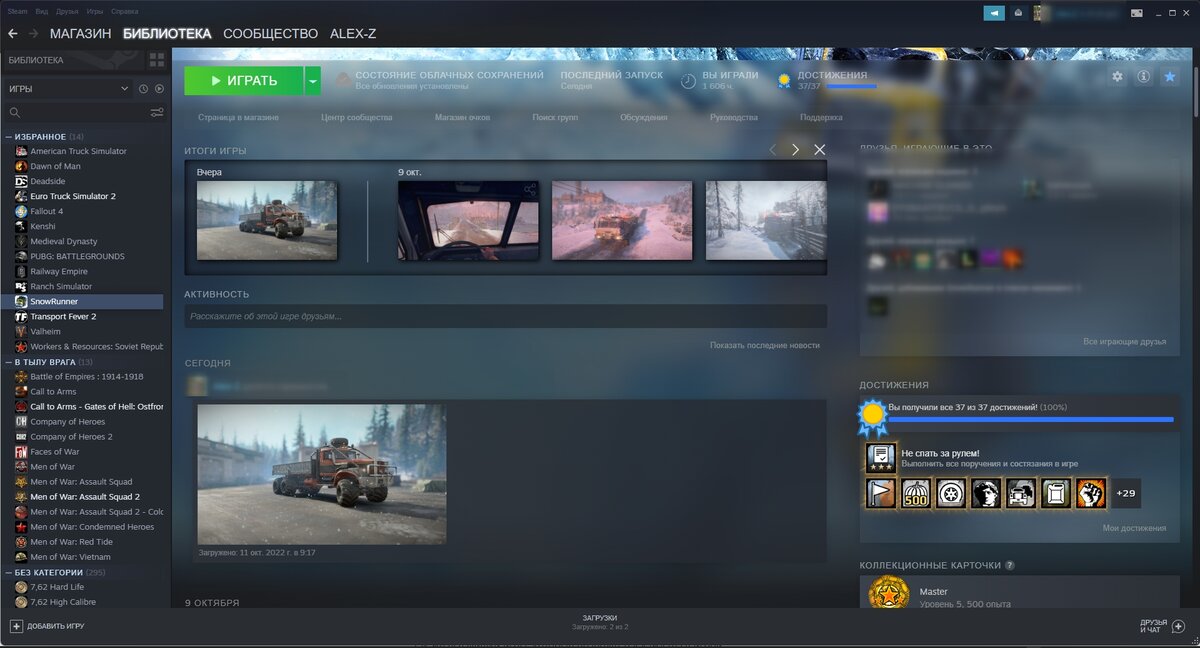Screen dimensions: 1200x648
Task: Open Руководства link
Action: [x=734, y=117]
